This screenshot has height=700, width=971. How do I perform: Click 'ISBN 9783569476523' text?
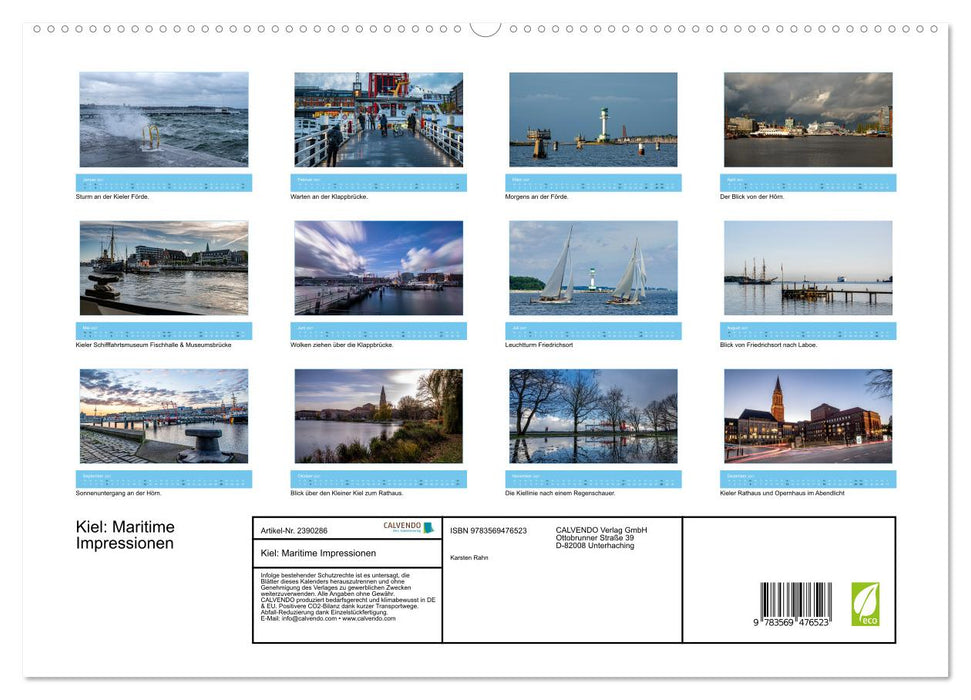coord(489,531)
